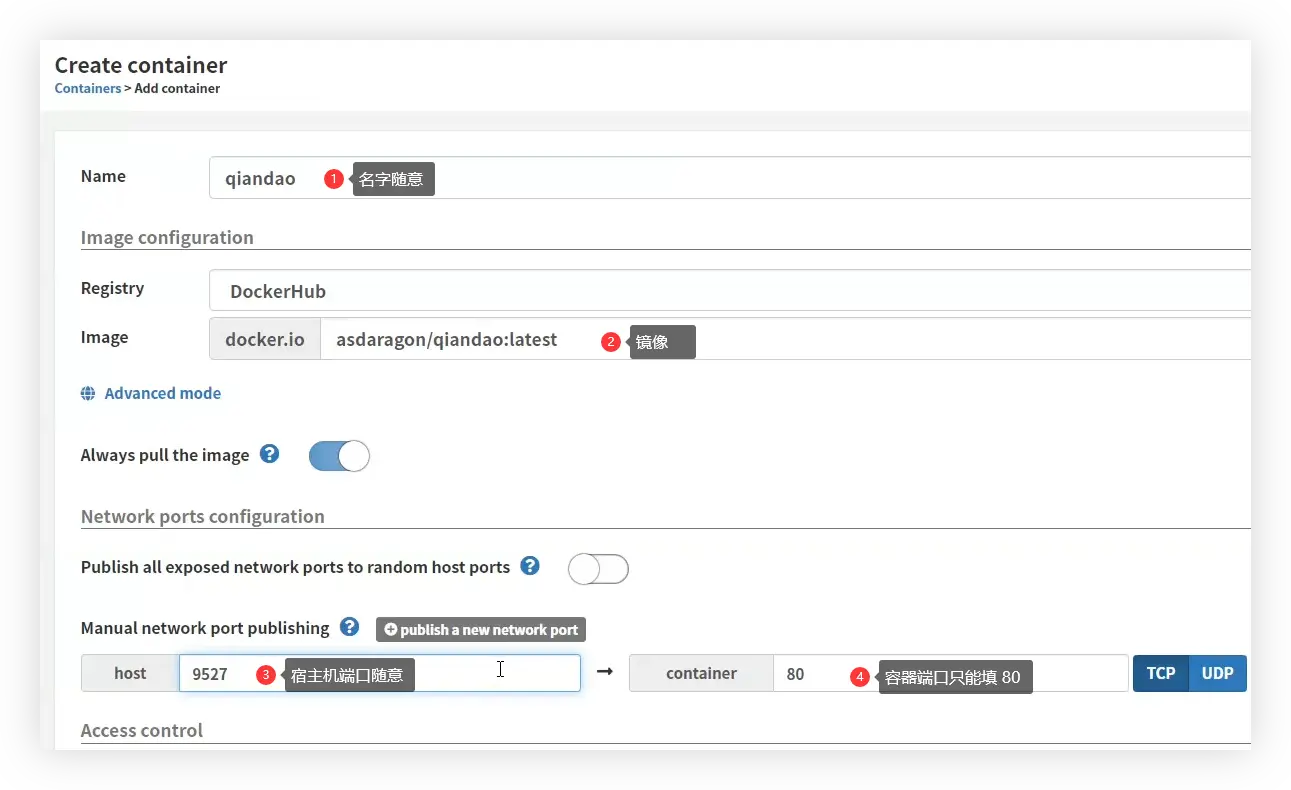Click the help icon beside Always pull the image
This screenshot has width=1291, height=790.
pos(269,454)
